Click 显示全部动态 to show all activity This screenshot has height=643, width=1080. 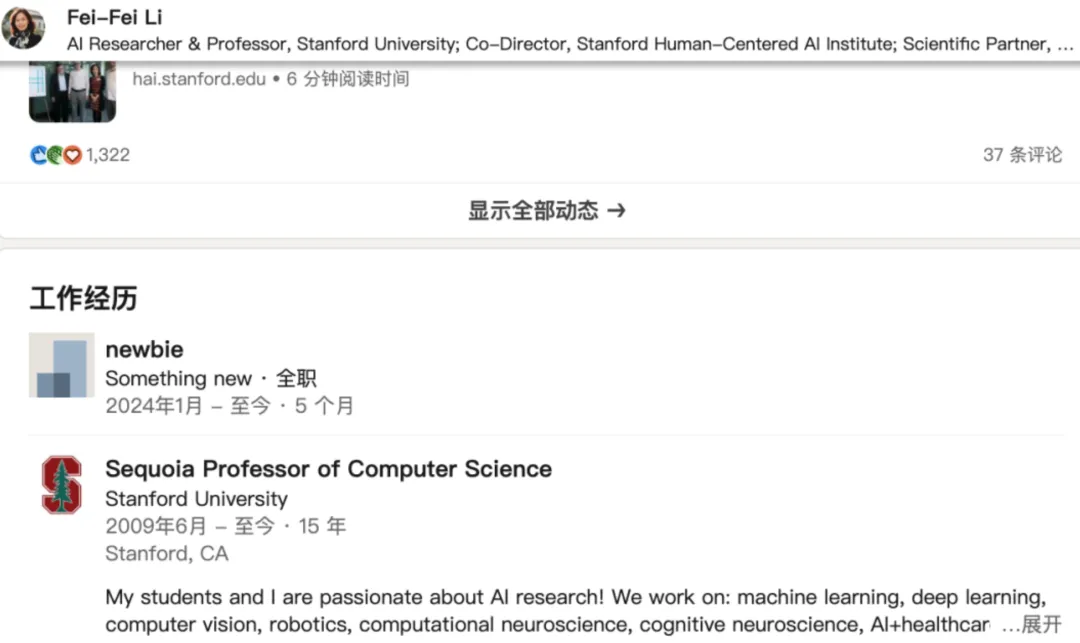coord(533,210)
